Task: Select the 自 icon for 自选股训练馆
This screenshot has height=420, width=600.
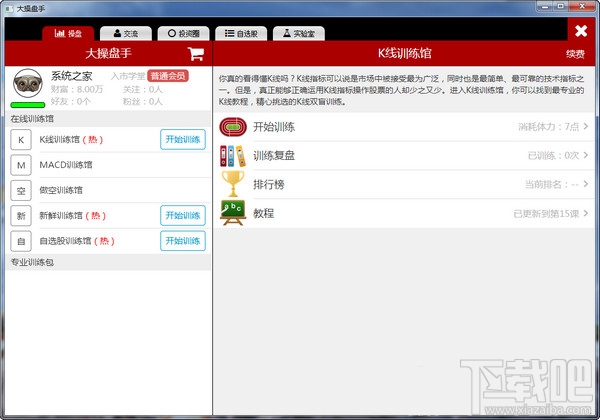Action: coord(21,241)
